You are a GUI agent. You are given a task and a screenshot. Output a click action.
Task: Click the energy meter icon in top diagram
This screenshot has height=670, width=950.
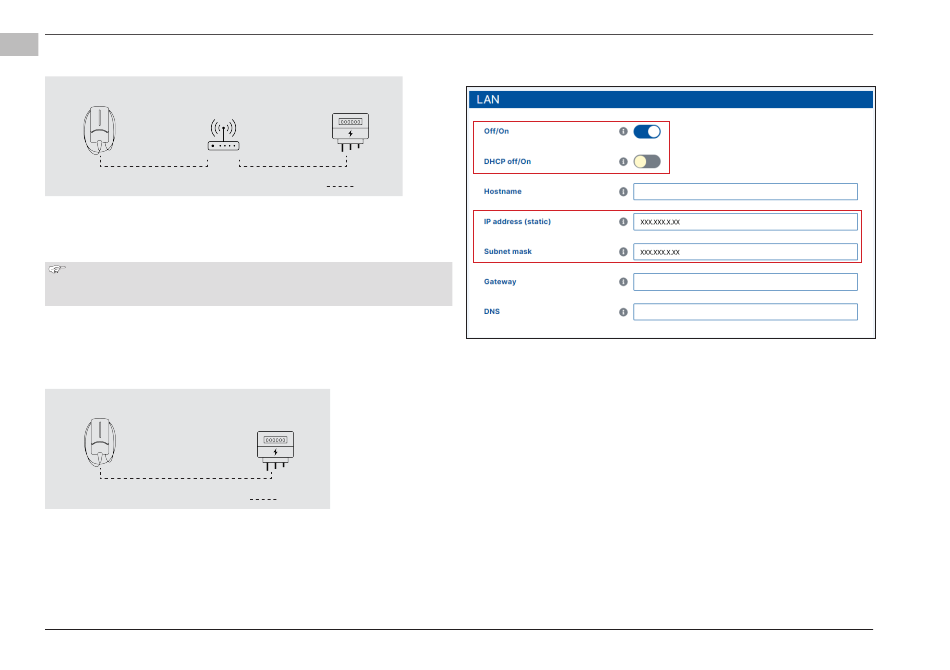click(349, 132)
